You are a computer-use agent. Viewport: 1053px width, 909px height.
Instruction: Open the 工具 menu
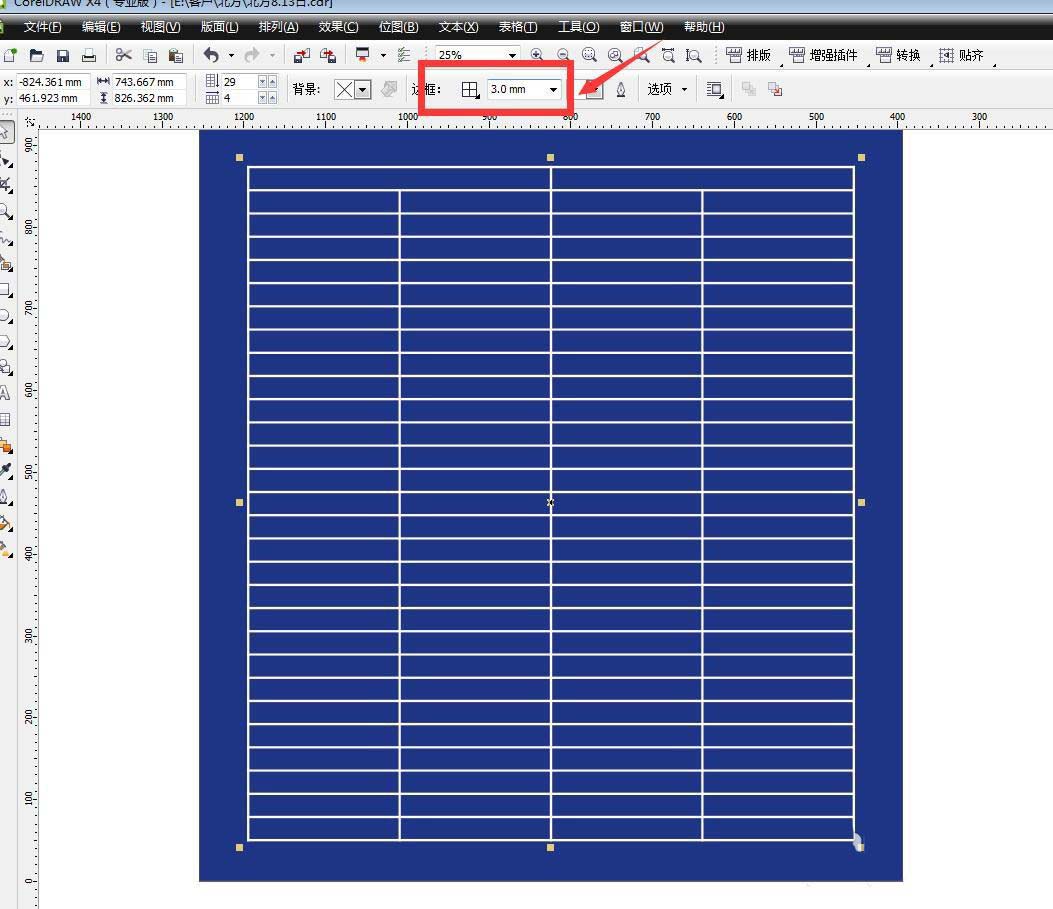click(x=578, y=27)
